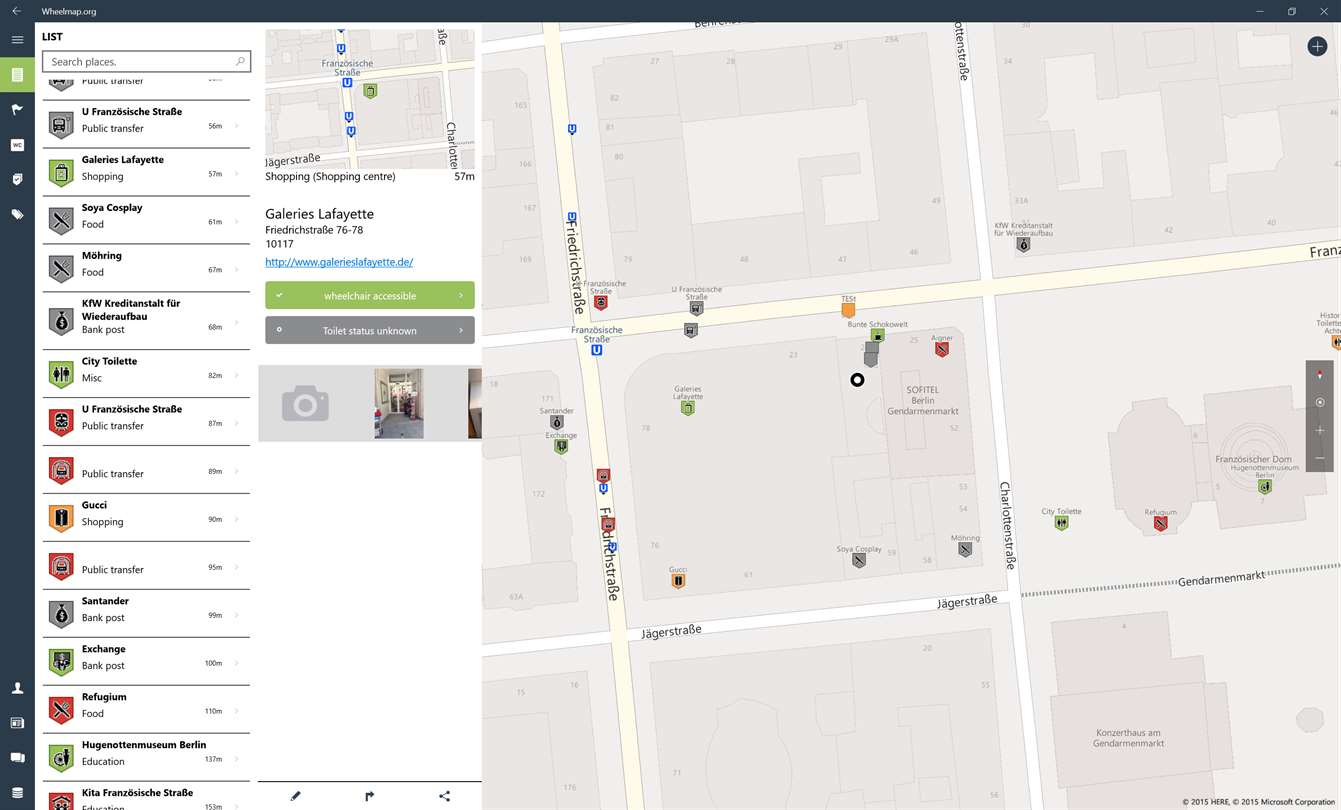
Task: Click the magnifier icon in the search box
Action: [240, 62]
